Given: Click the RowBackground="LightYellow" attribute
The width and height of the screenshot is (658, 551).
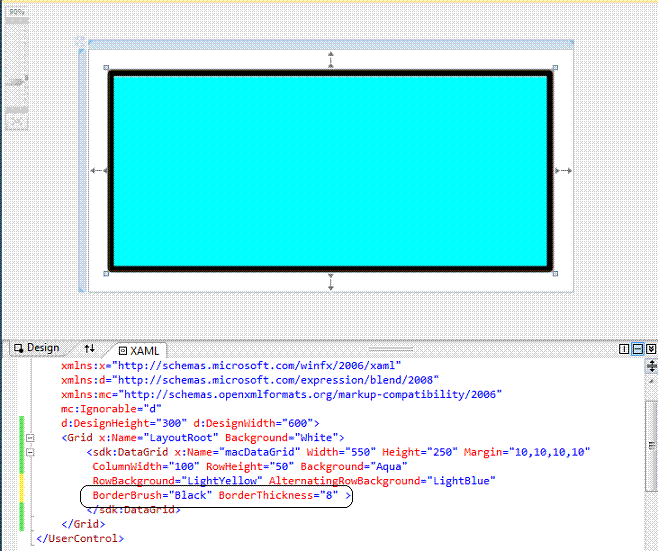Looking at the screenshot, I should [178, 480].
